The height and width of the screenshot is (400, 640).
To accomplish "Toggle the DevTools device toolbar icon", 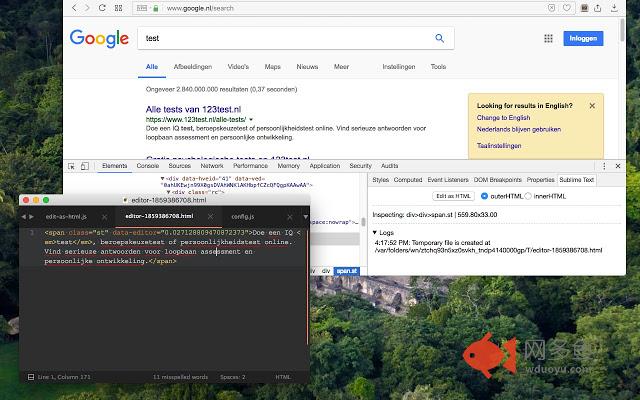I will coord(85,166).
